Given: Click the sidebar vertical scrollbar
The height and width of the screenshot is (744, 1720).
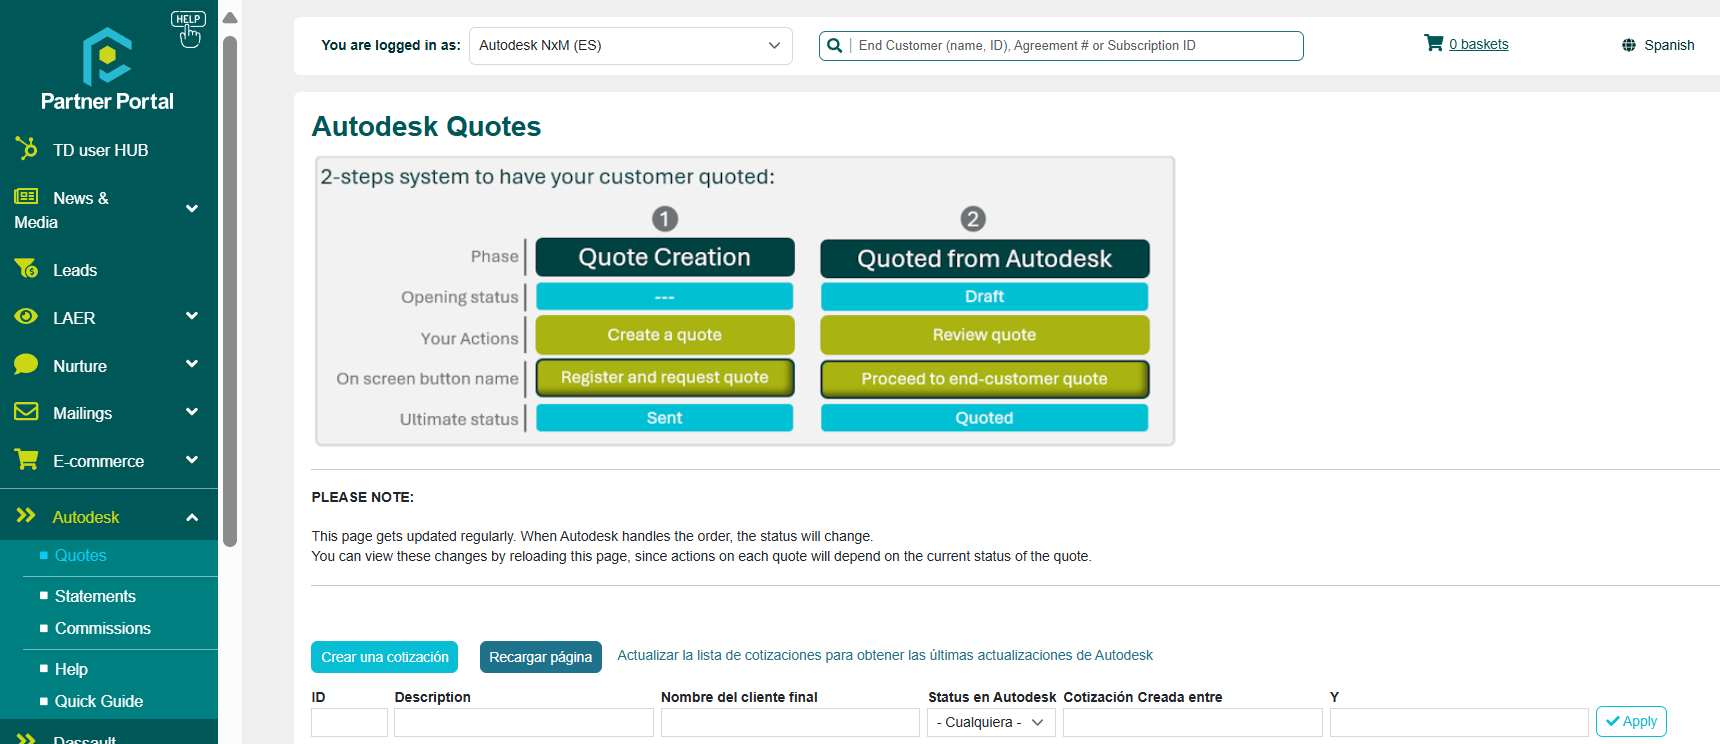Looking at the screenshot, I should [230, 292].
